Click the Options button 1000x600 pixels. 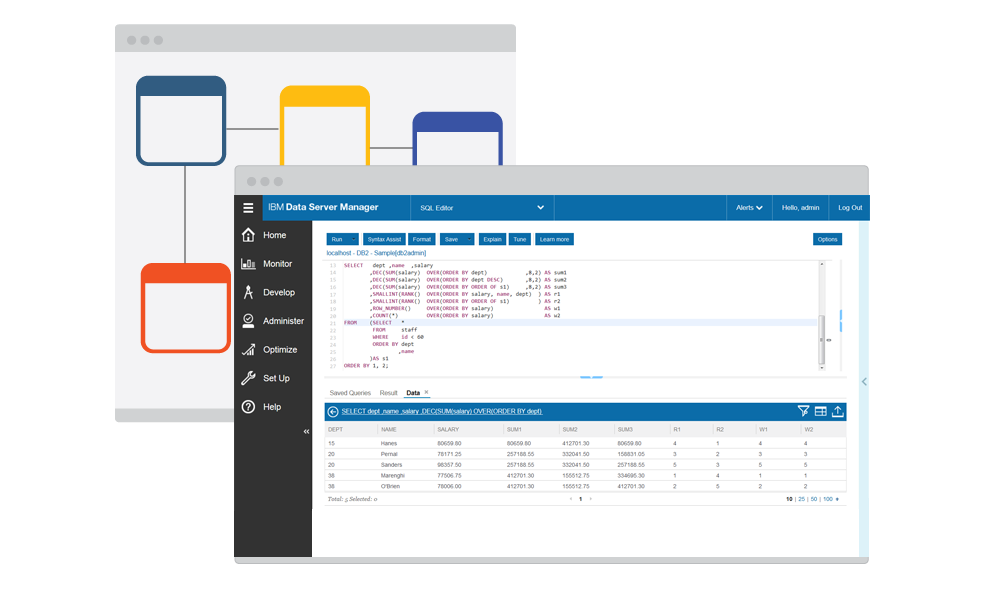[827, 239]
